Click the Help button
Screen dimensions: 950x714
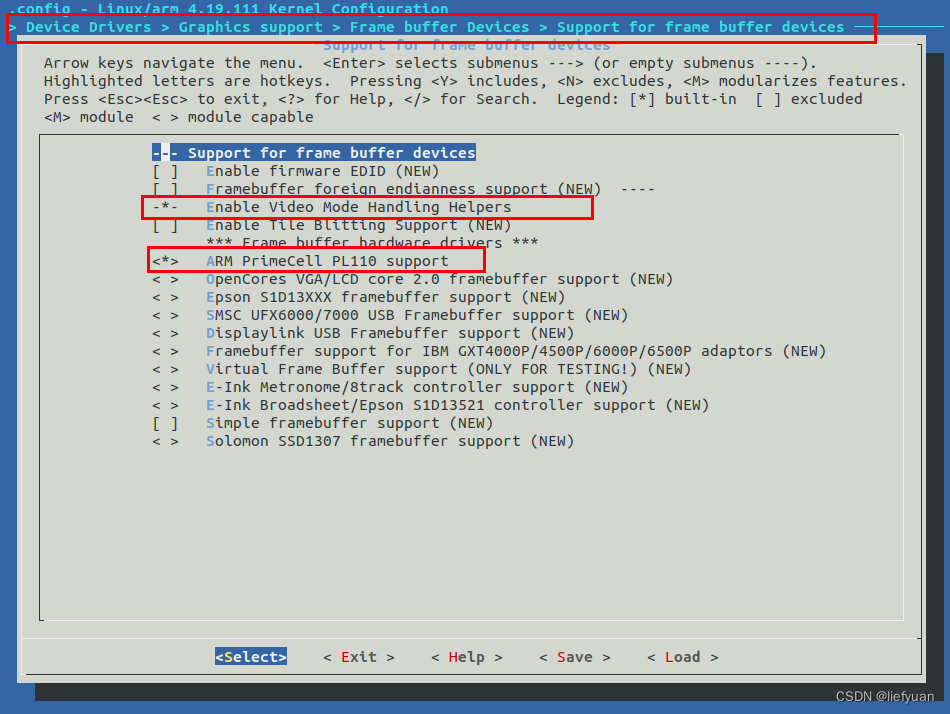coord(467,657)
